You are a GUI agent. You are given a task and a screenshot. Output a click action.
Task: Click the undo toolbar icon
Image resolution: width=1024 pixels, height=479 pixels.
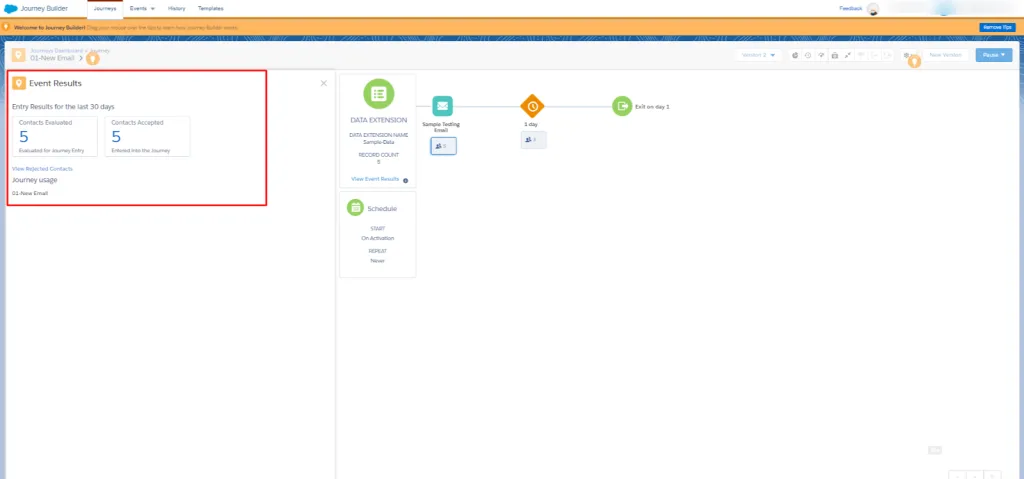(875, 55)
